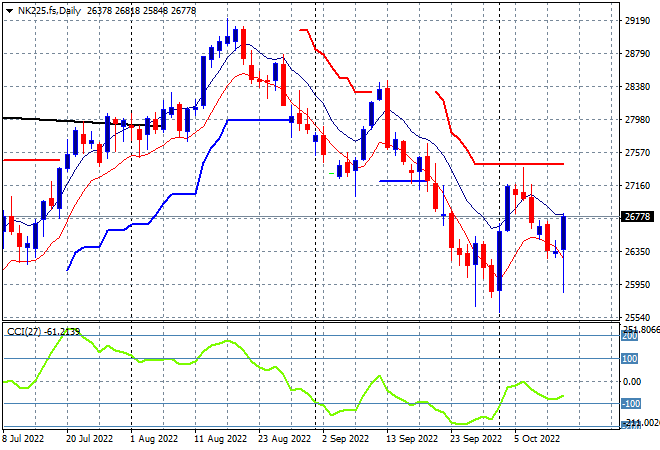Click the CCI 100 level label

630,359
